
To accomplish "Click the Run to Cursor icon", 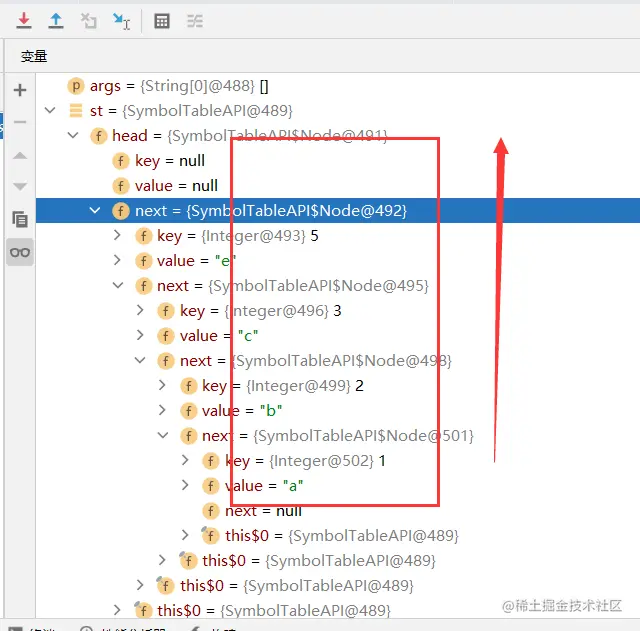I will coord(121,21).
